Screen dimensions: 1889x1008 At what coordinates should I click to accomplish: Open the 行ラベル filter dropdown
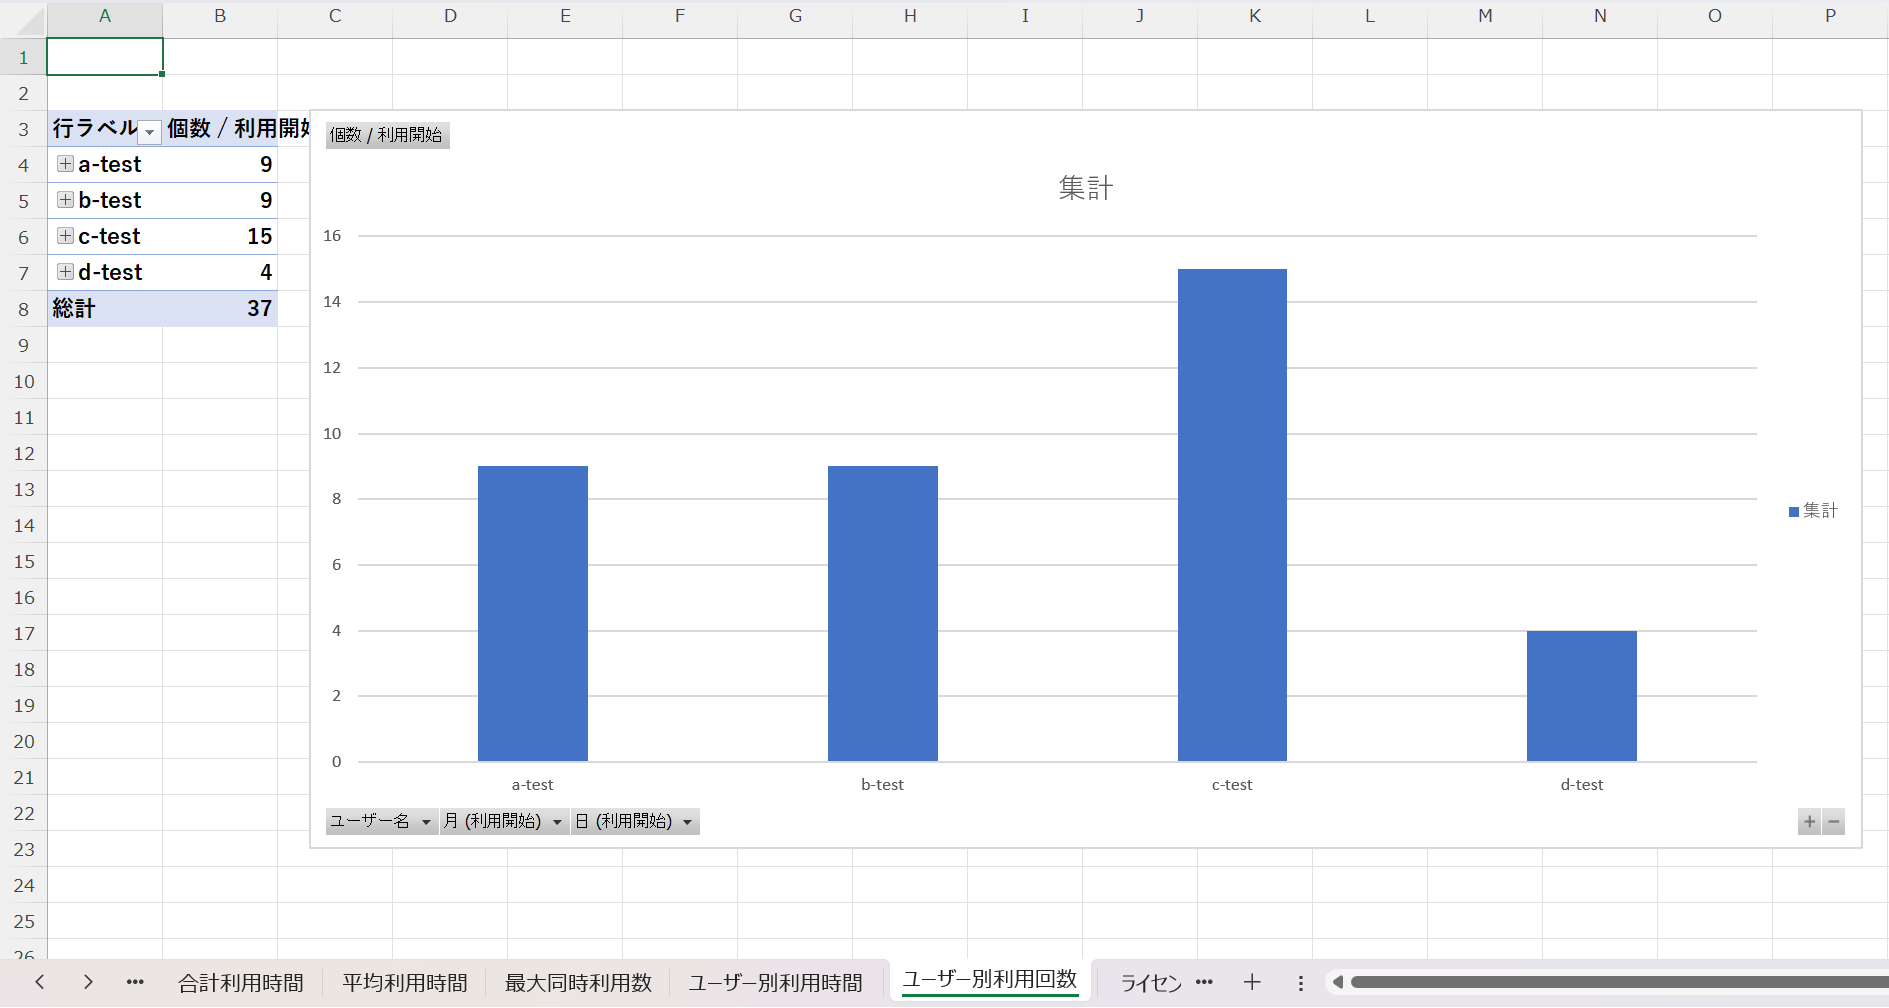pos(150,132)
